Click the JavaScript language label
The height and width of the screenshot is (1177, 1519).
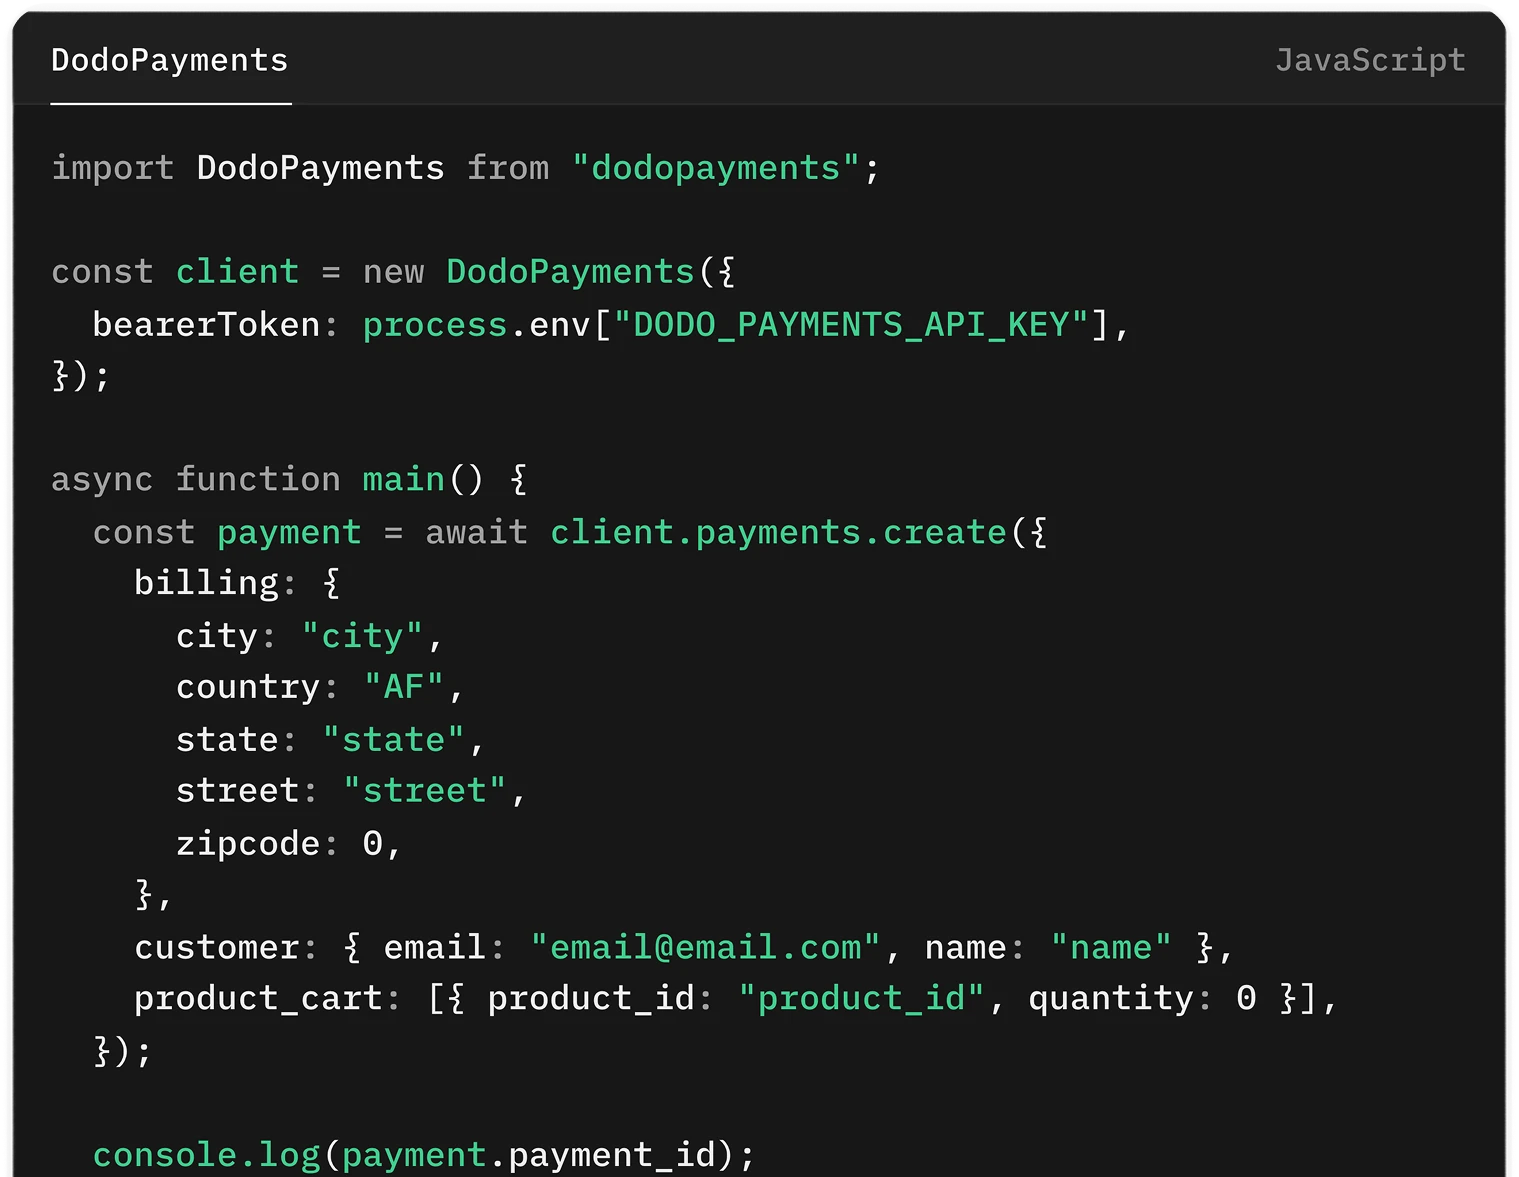click(1369, 60)
